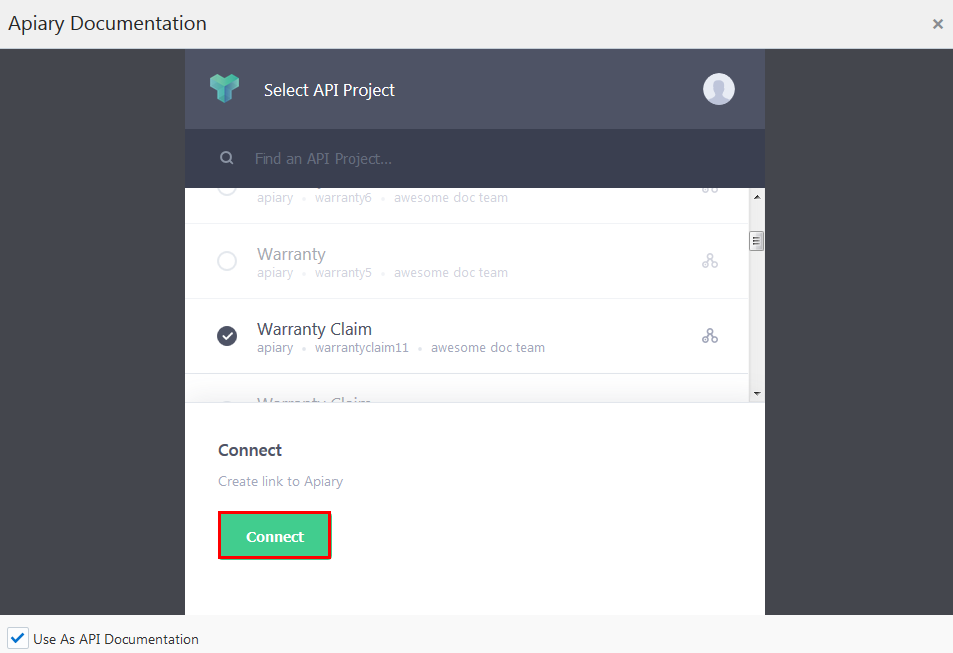
Task: Close the Apiary Documentation dialog
Action: [x=938, y=23]
